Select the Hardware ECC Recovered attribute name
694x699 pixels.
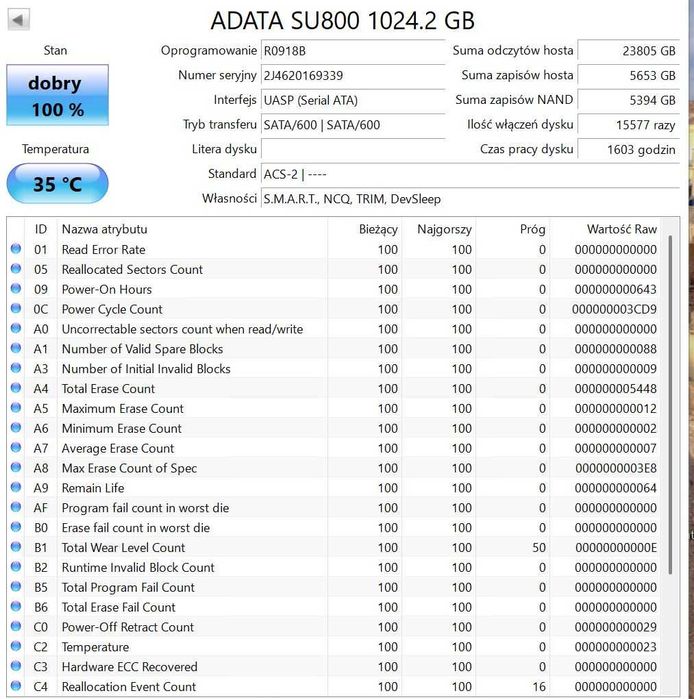click(129, 667)
